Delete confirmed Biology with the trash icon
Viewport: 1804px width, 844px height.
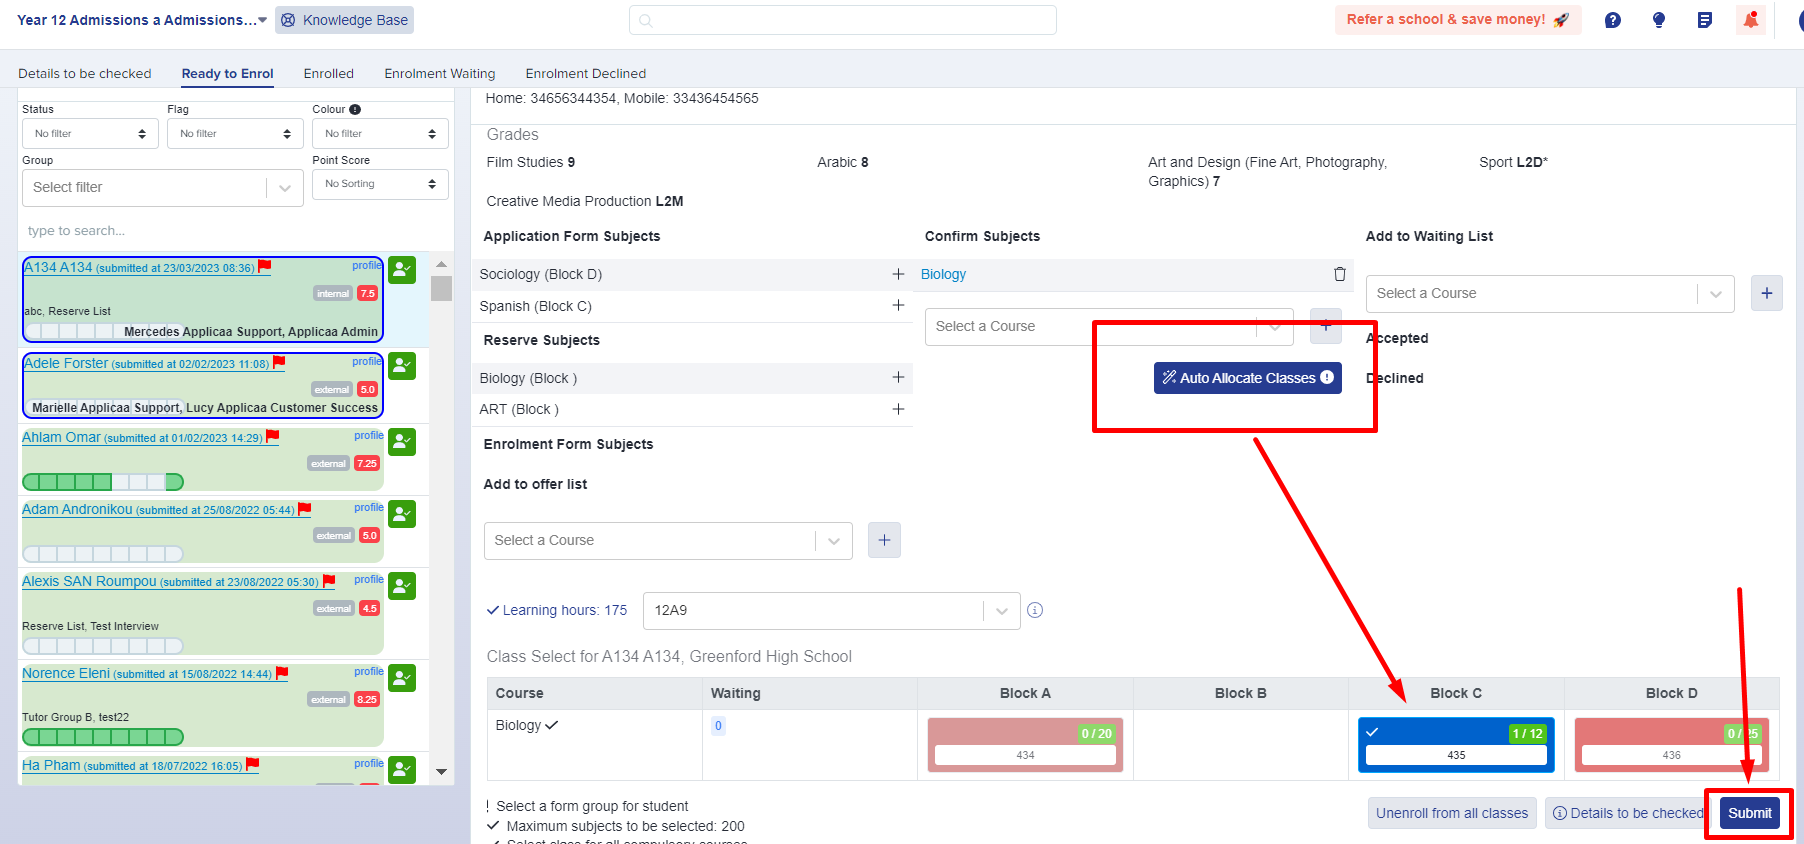[x=1340, y=274]
